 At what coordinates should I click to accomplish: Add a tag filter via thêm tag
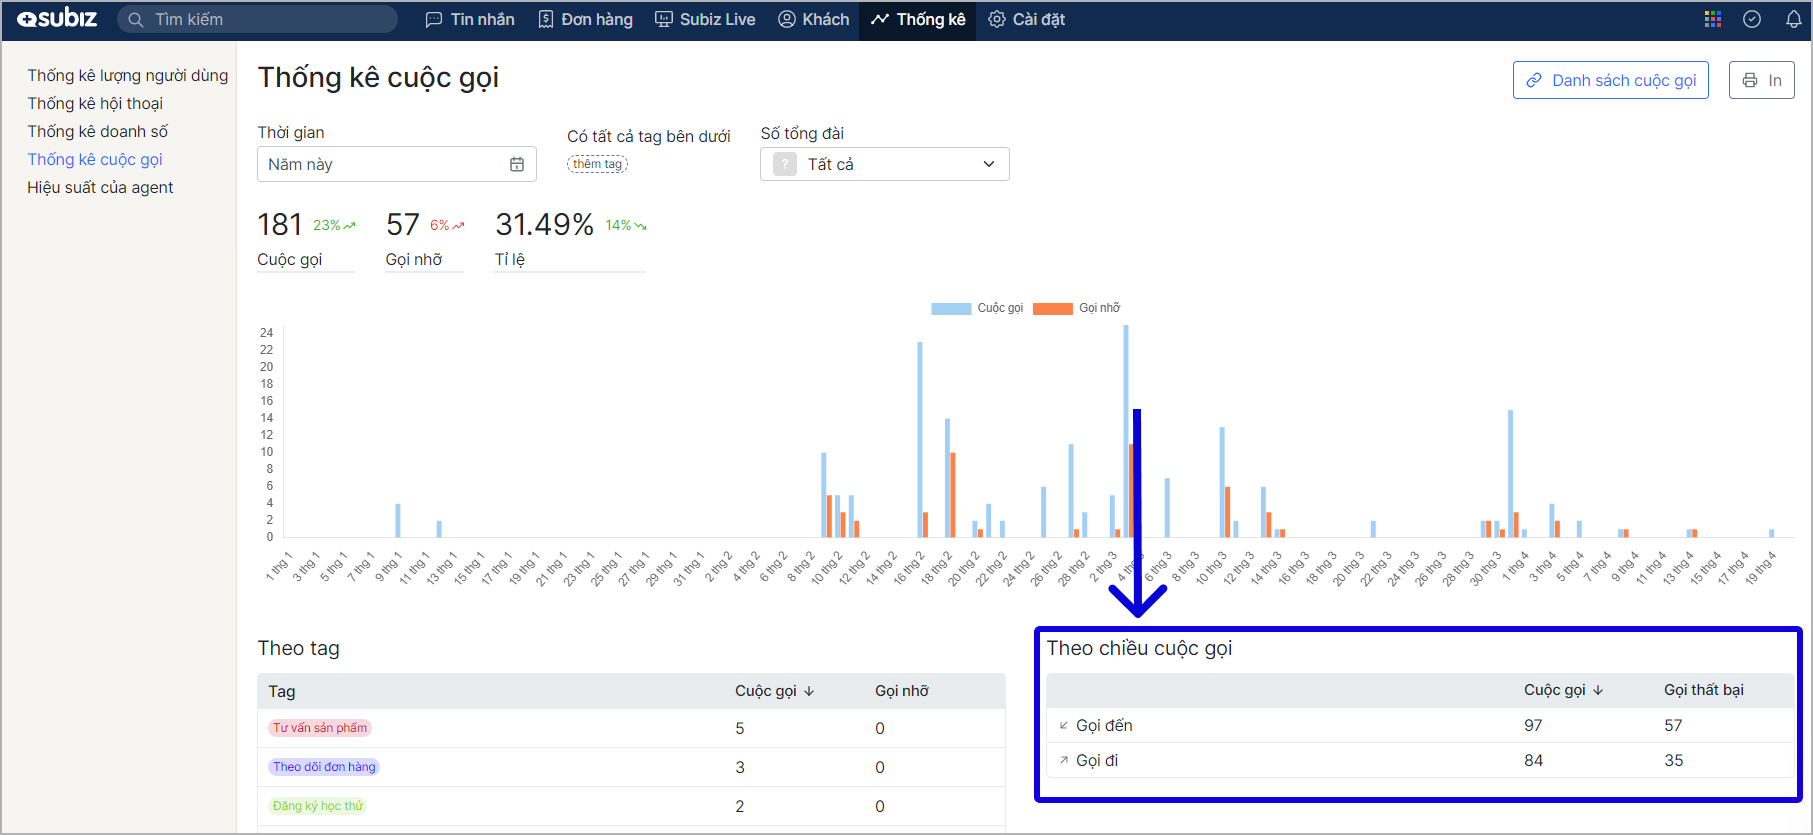click(597, 164)
